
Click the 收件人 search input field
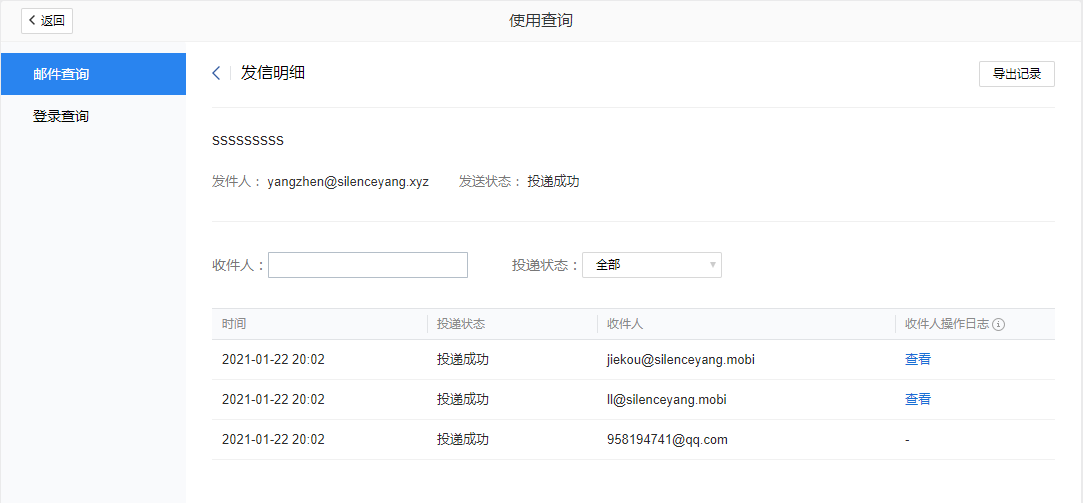click(367, 265)
